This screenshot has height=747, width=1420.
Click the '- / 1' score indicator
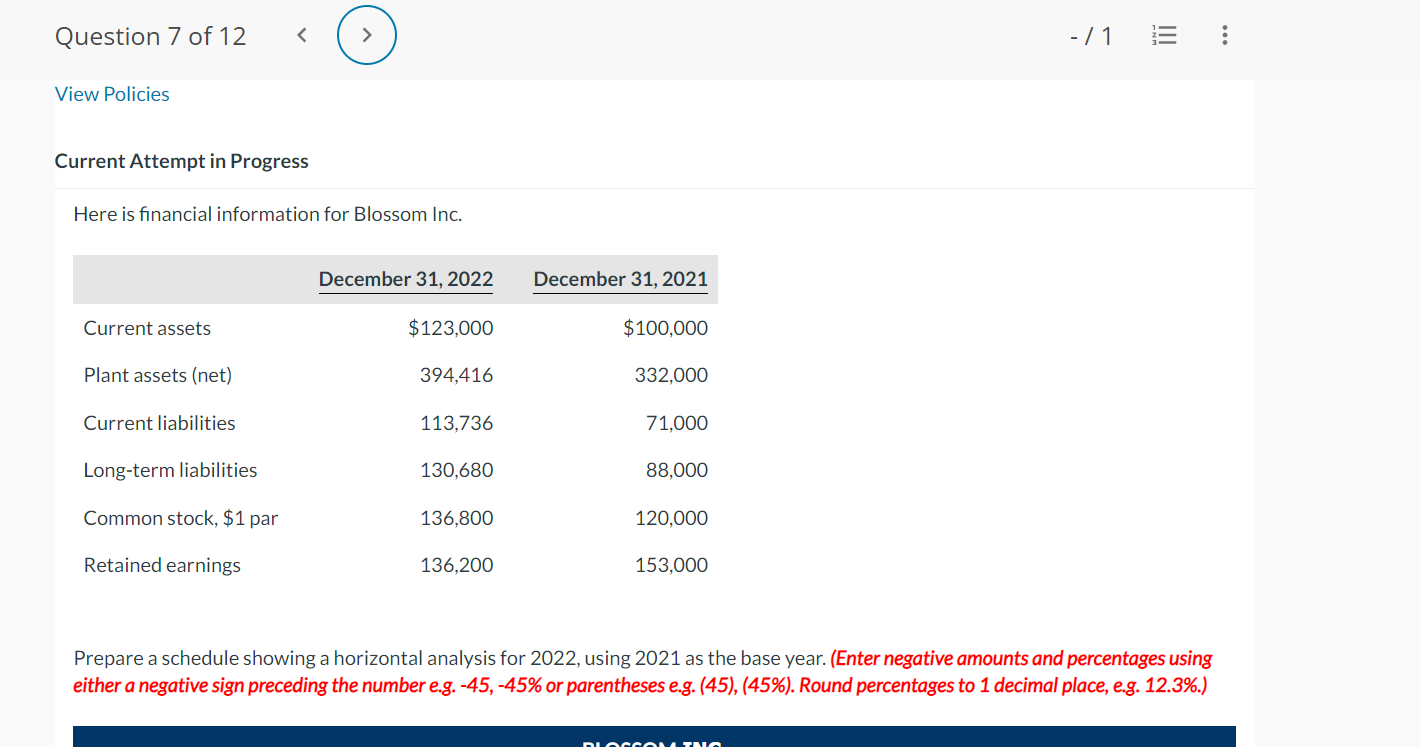(x=1091, y=35)
